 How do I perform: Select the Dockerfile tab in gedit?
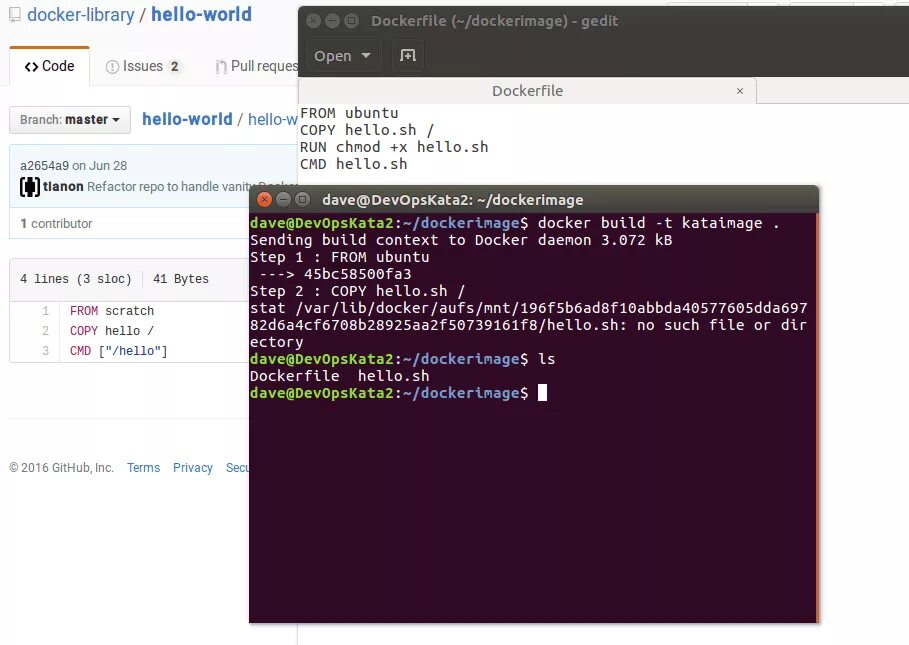(x=528, y=91)
